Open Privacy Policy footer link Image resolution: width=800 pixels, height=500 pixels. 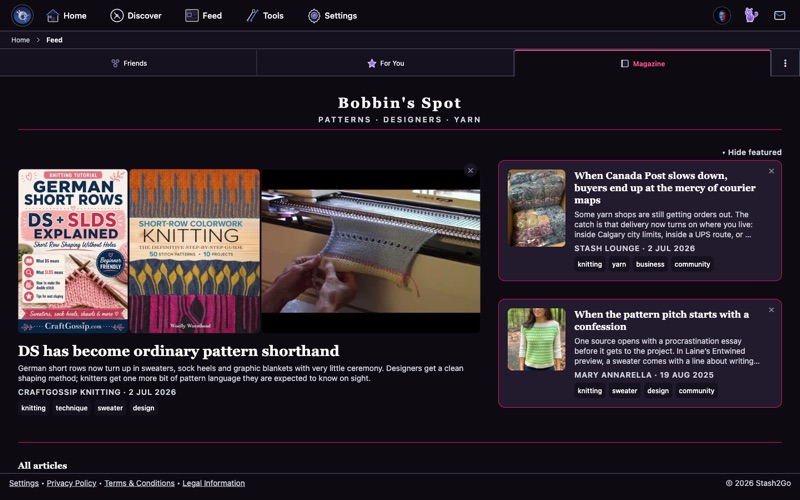coord(71,483)
